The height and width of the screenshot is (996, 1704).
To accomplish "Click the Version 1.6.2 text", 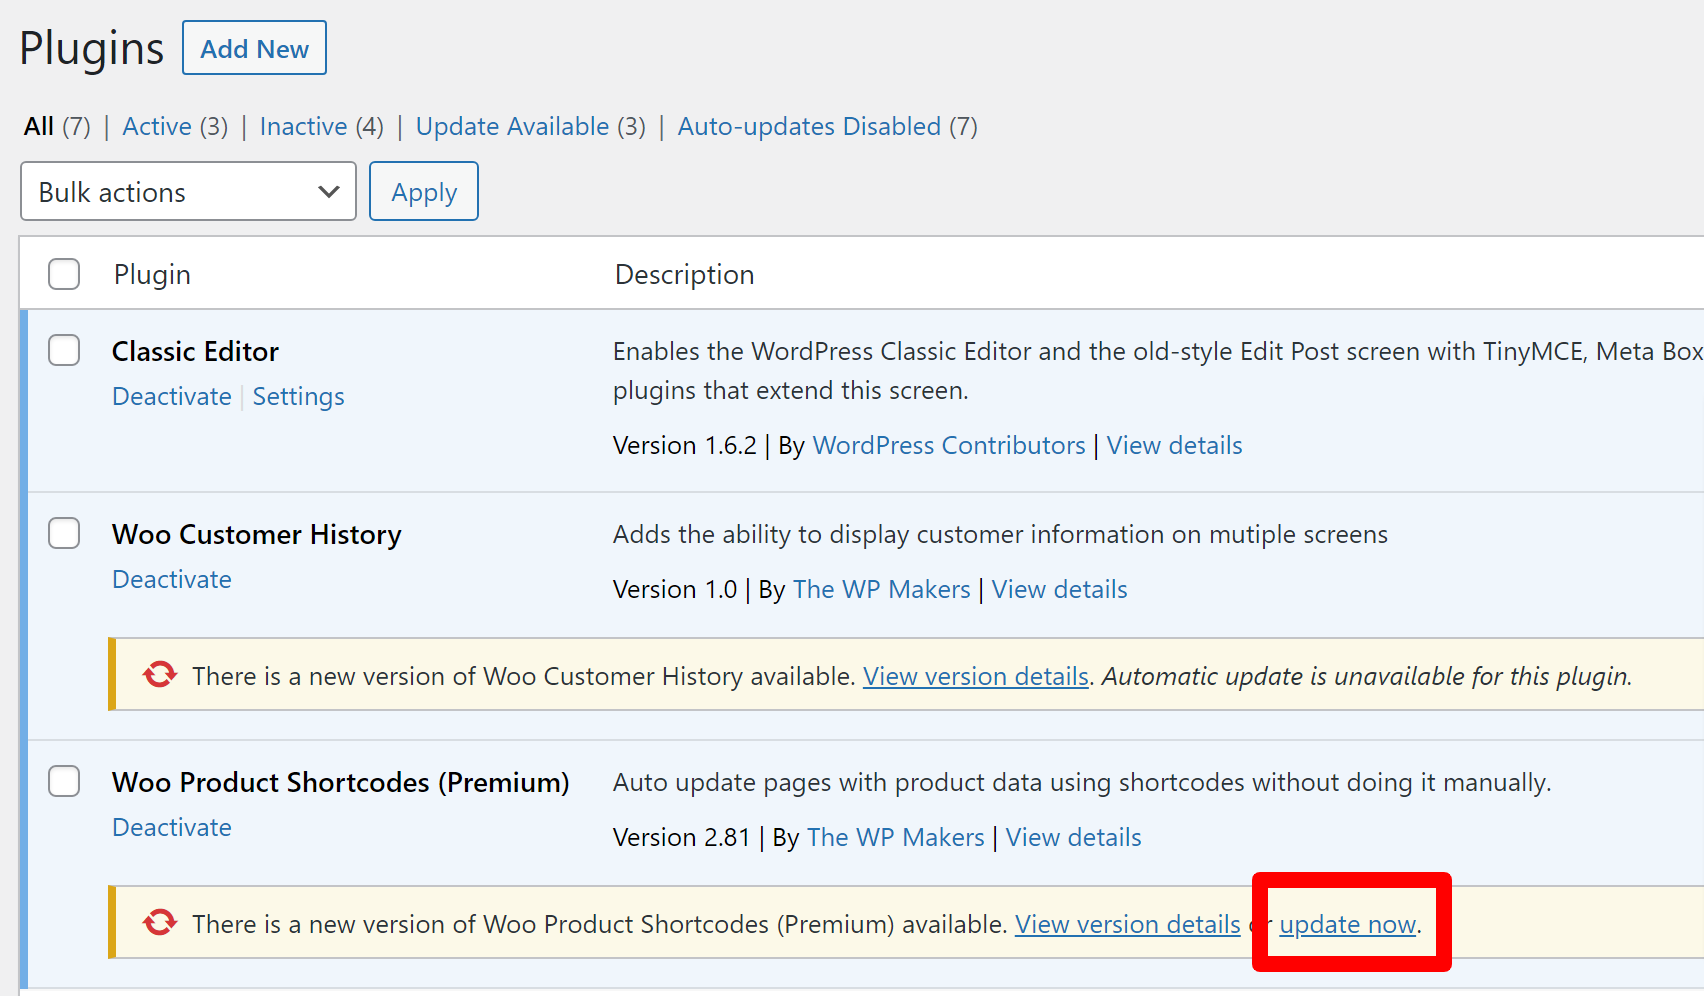I will (685, 445).
